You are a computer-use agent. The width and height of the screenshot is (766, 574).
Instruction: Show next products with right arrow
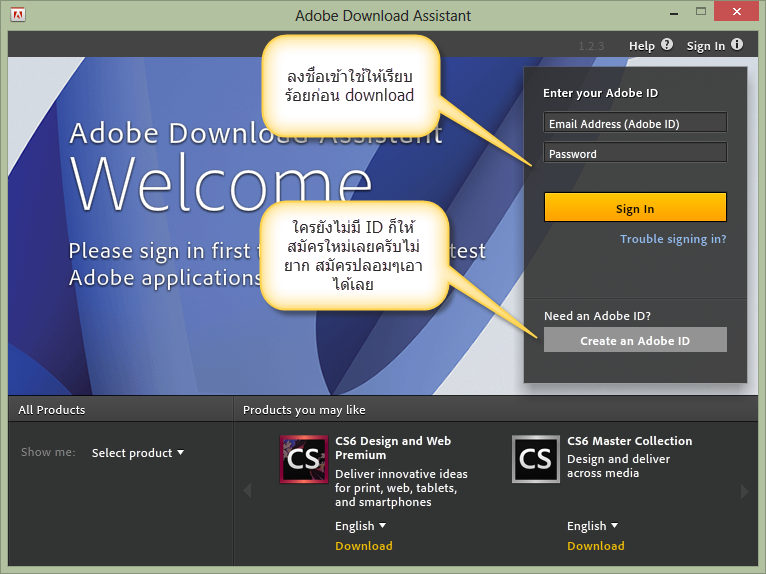[x=744, y=491]
